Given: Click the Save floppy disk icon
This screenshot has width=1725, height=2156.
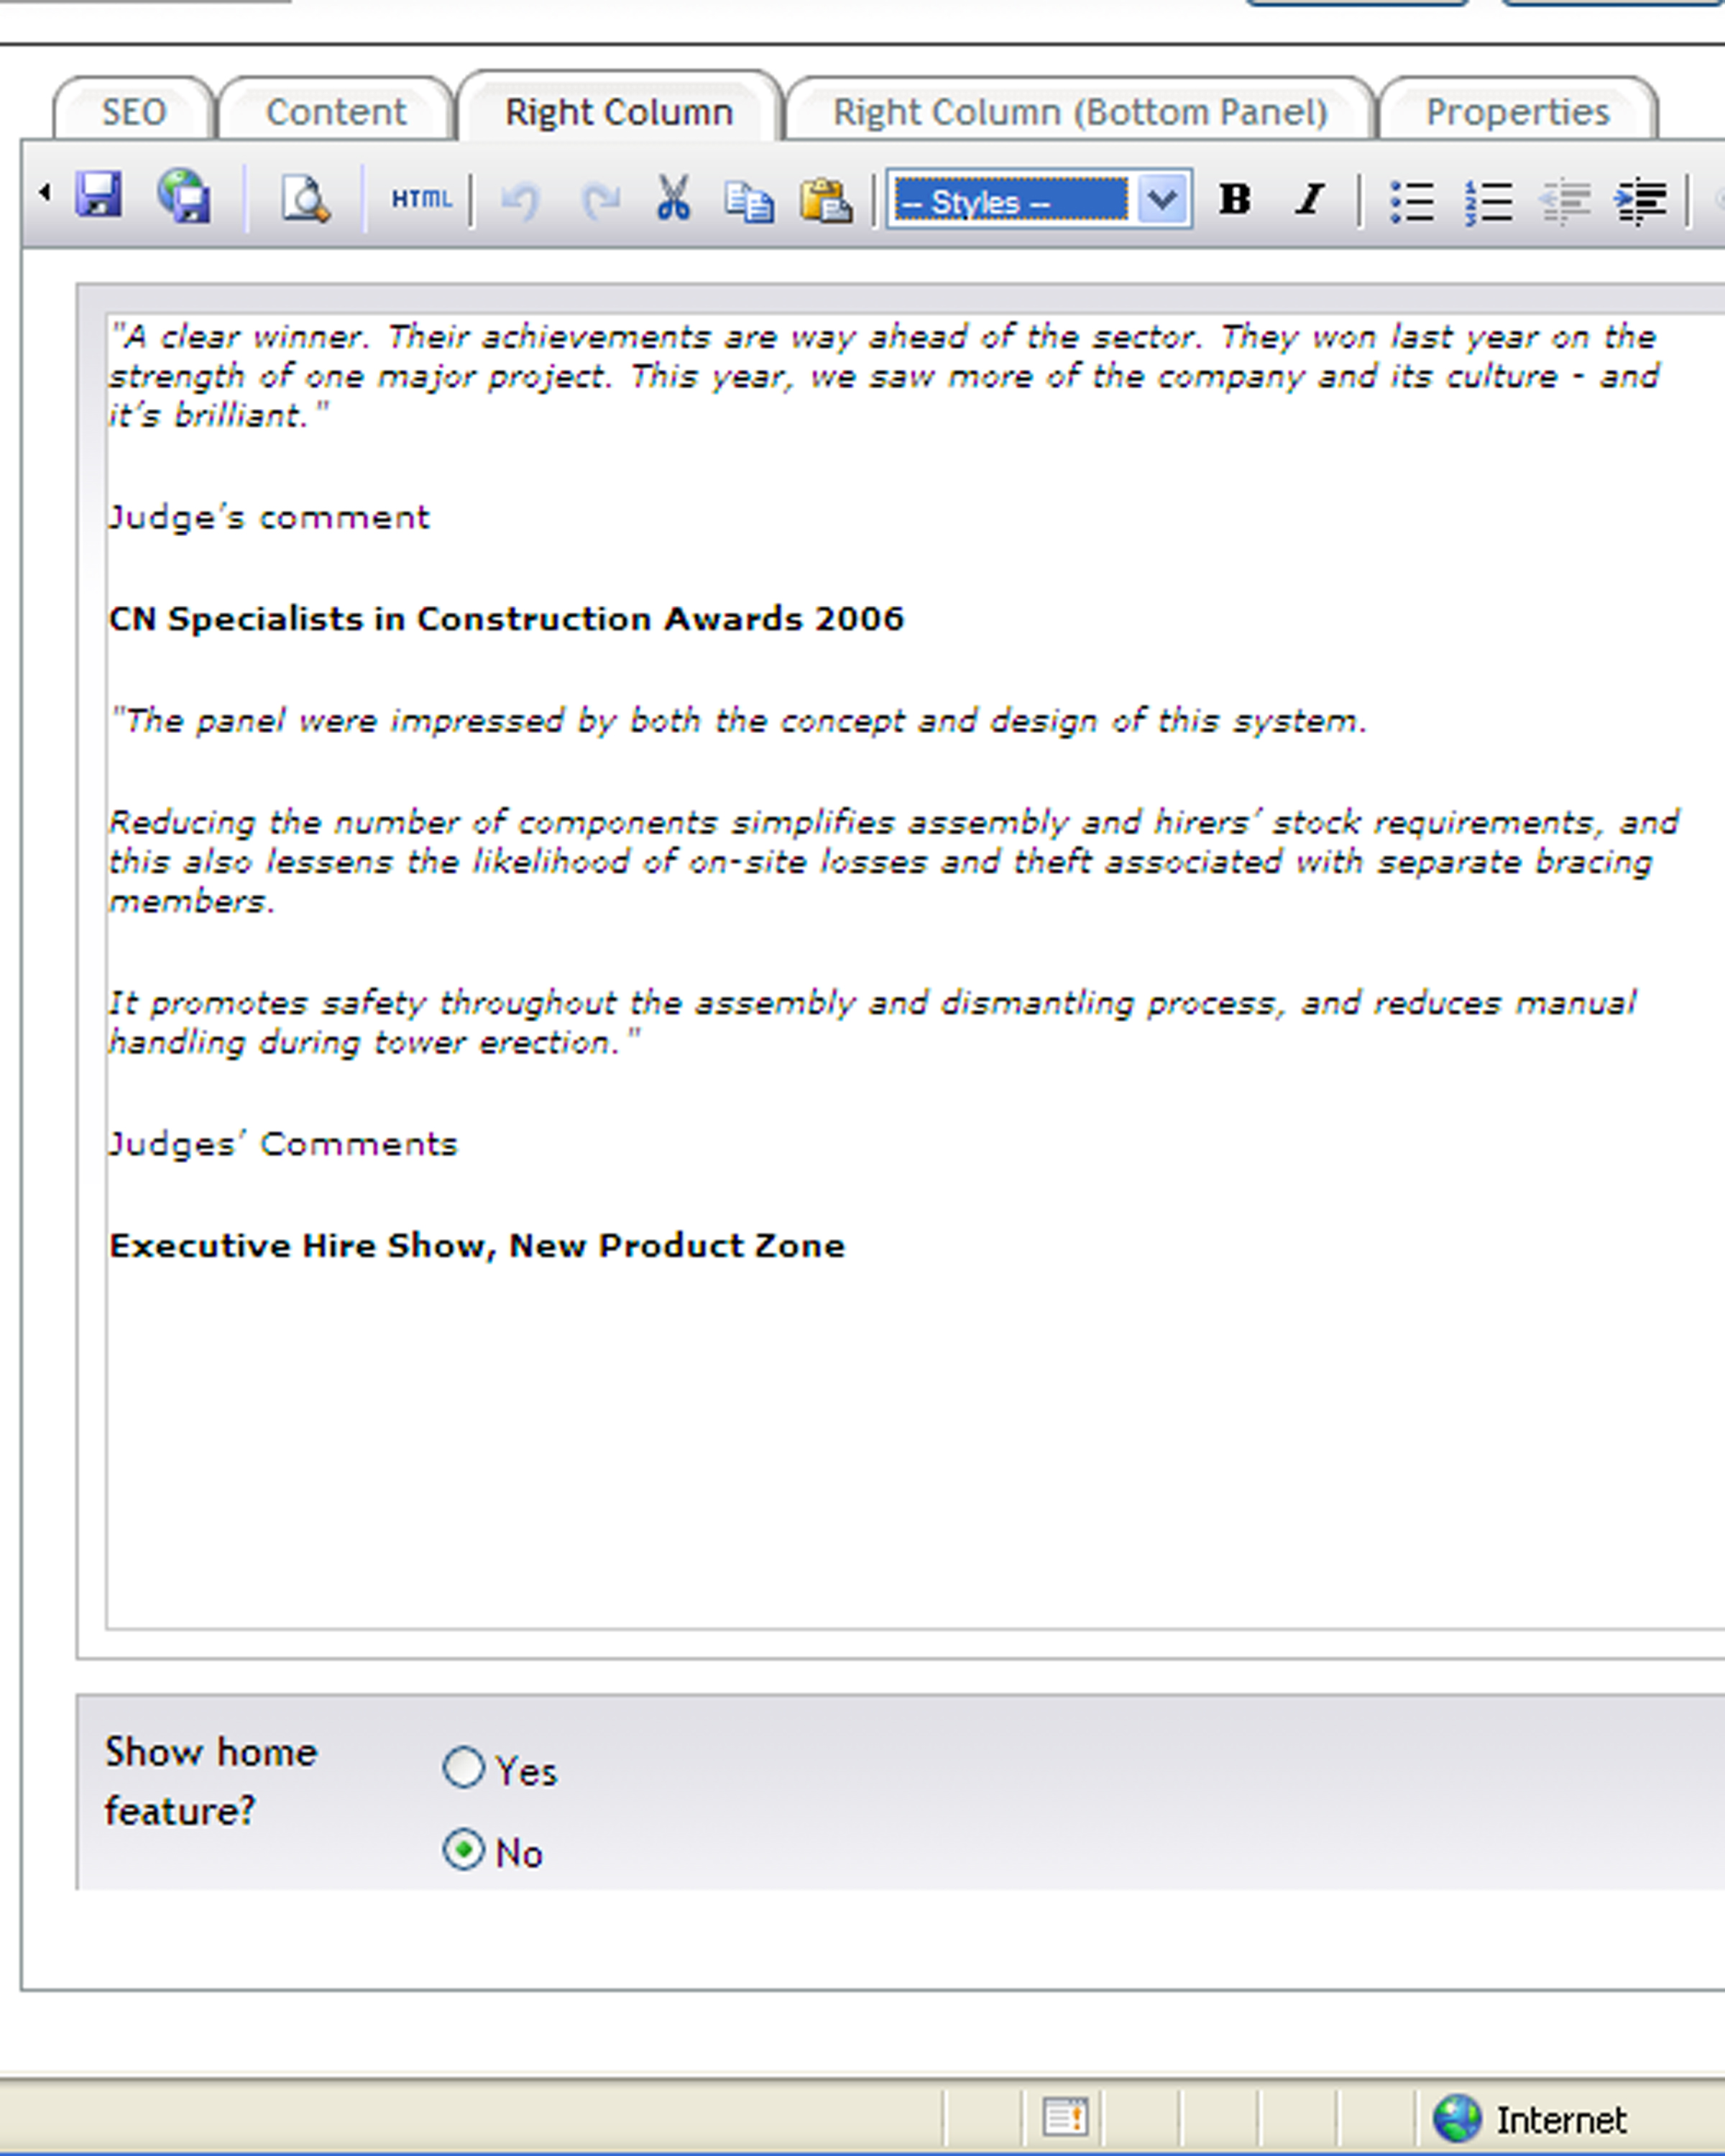Looking at the screenshot, I should 99,195.
